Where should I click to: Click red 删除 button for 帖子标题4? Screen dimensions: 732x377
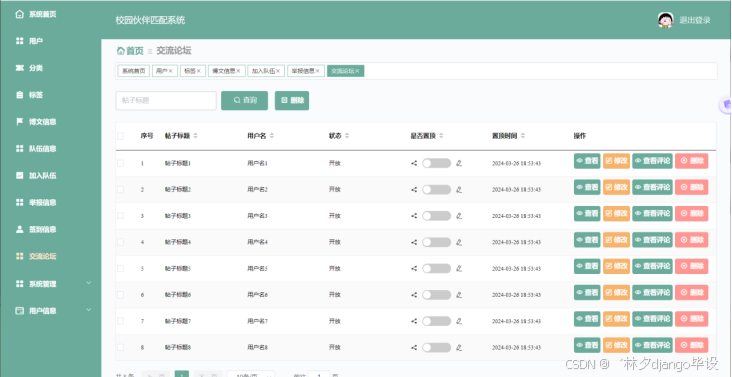tap(691, 240)
